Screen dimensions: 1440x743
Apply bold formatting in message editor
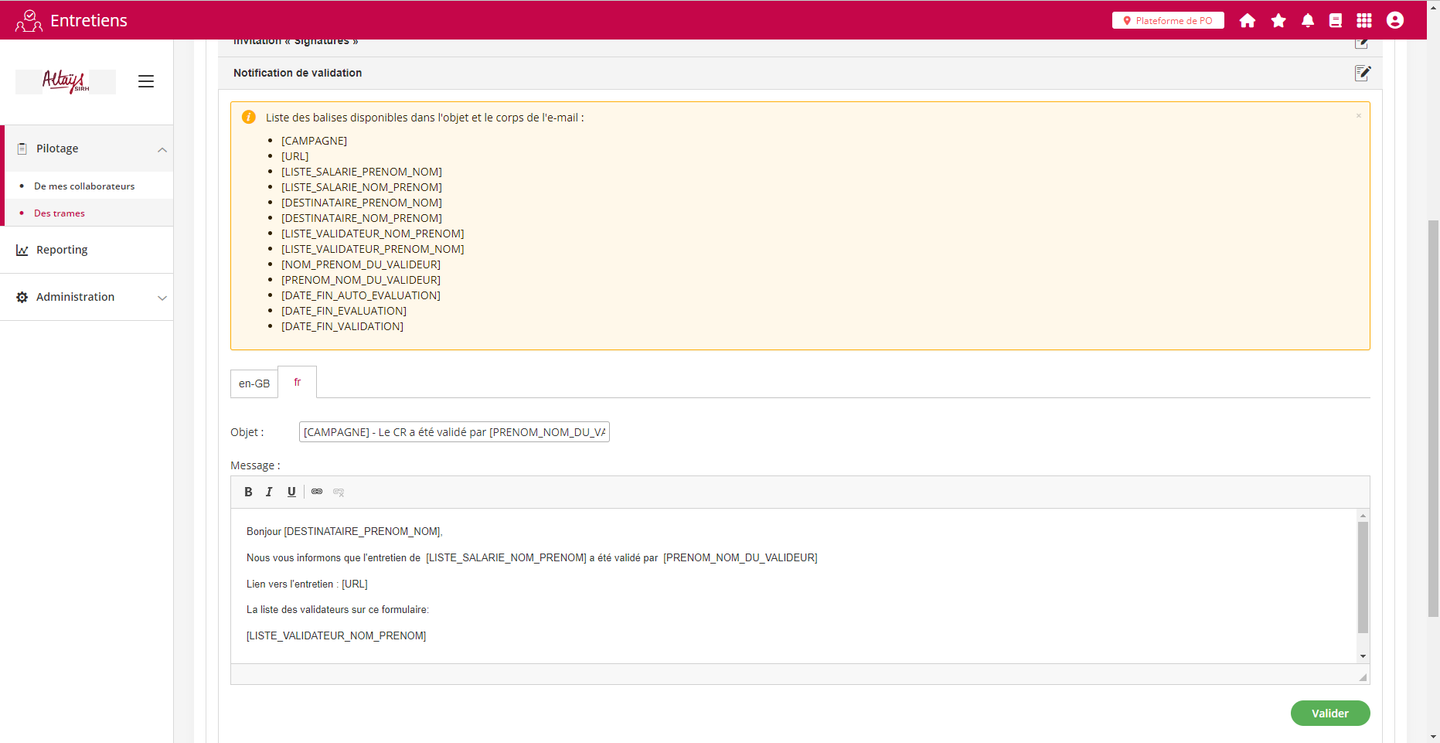coord(249,492)
